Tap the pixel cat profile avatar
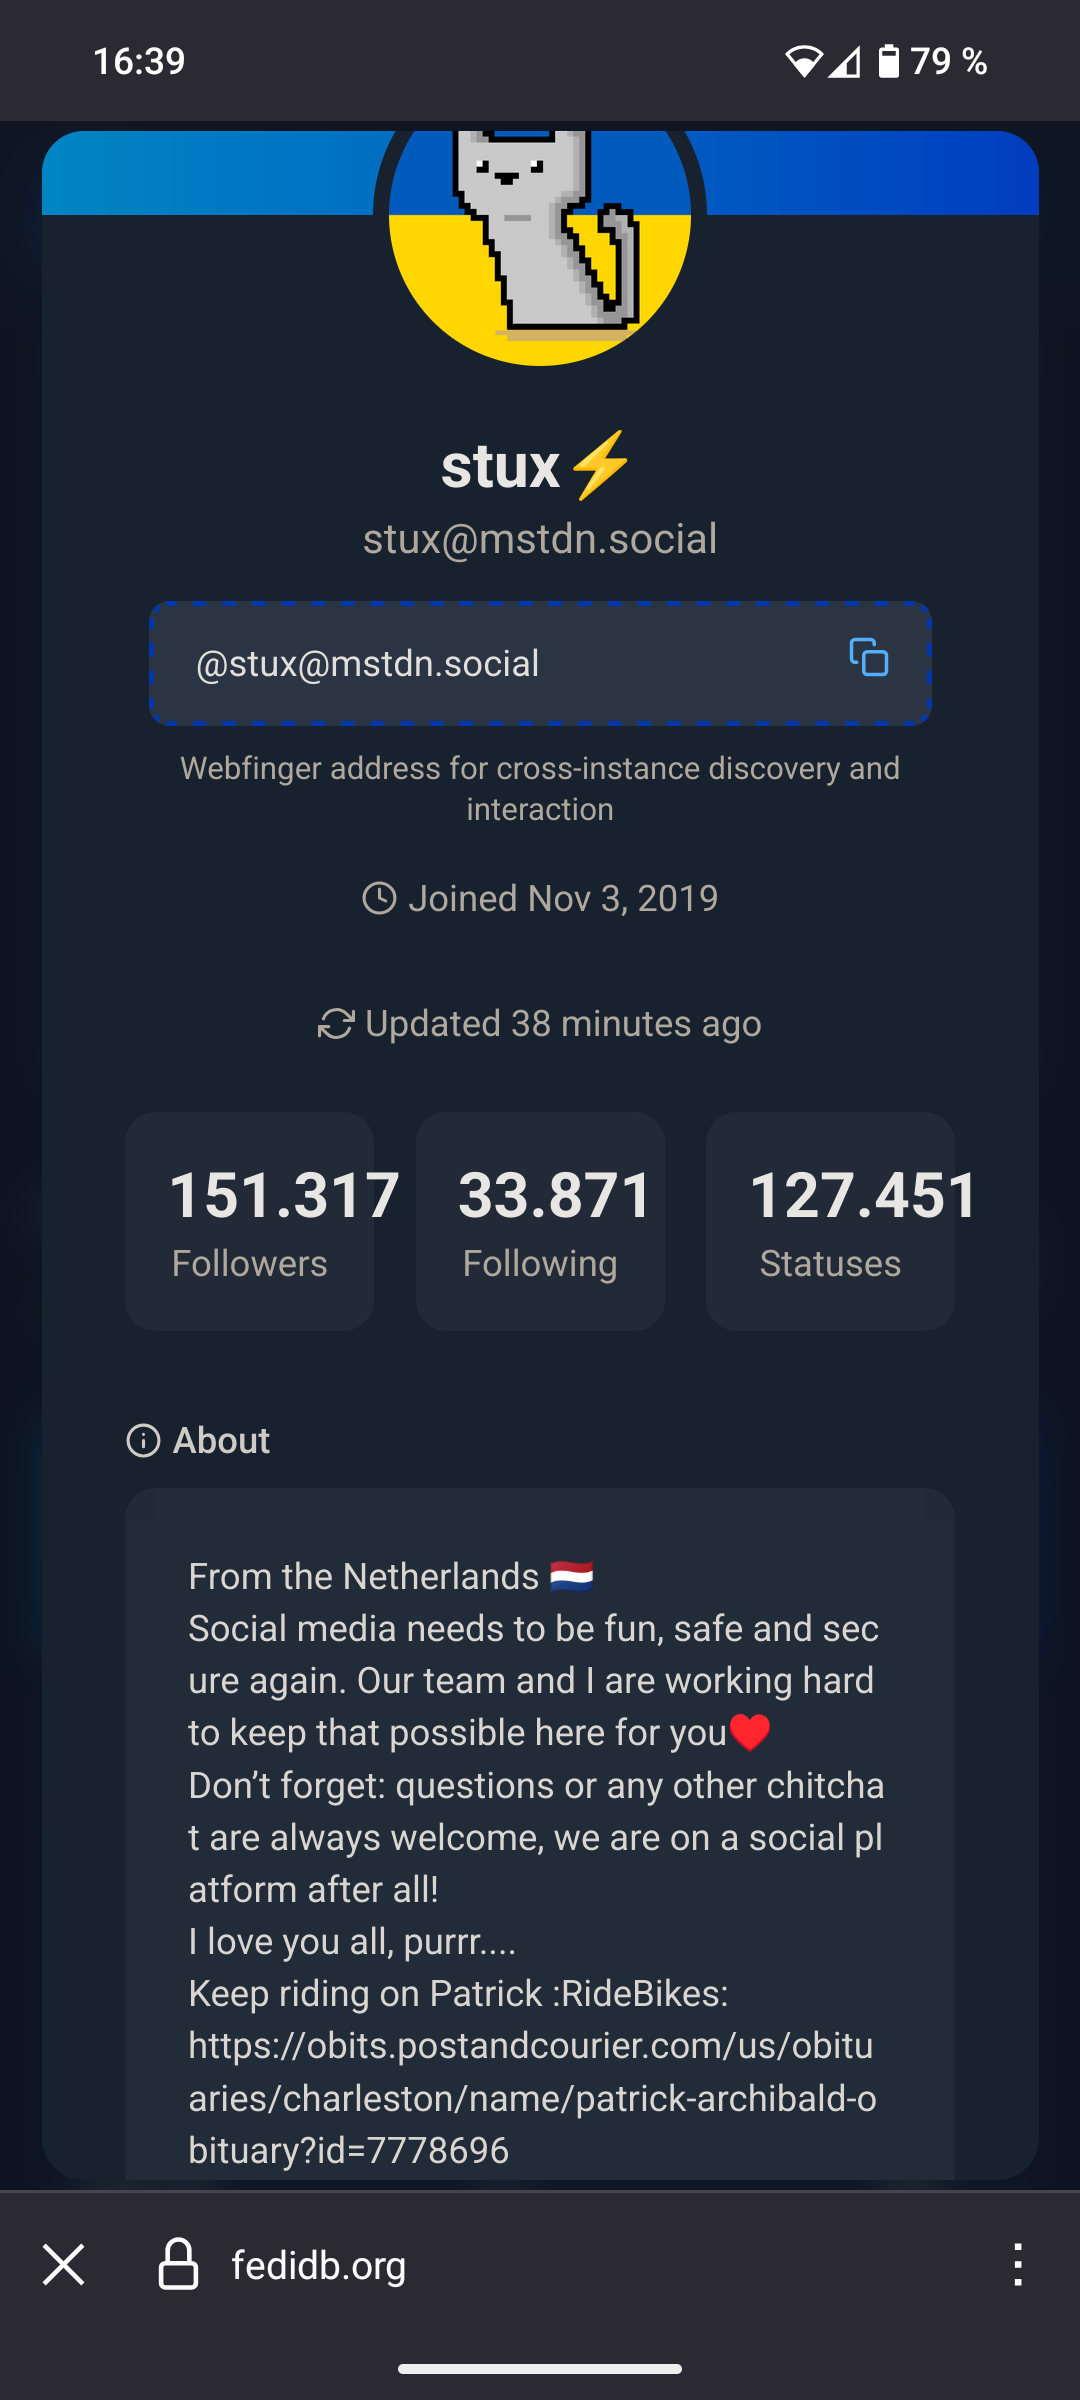The height and width of the screenshot is (2400, 1080). click(x=540, y=240)
